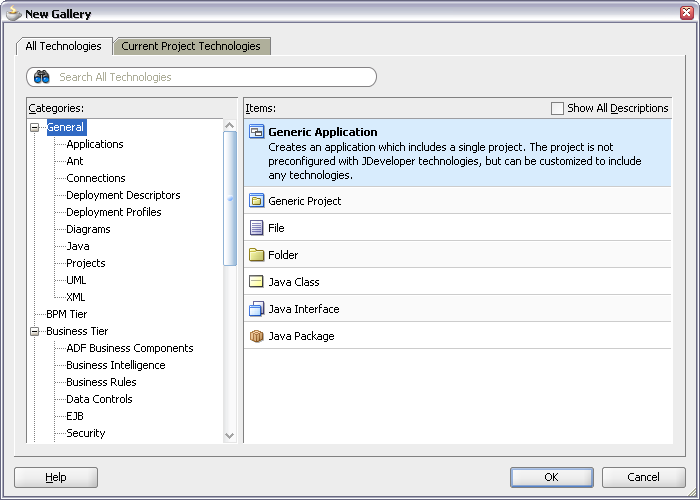The width and height of the screenshot is (700, 500).
Task: Select the Folder icon in Items
Action: coord(256,255)
